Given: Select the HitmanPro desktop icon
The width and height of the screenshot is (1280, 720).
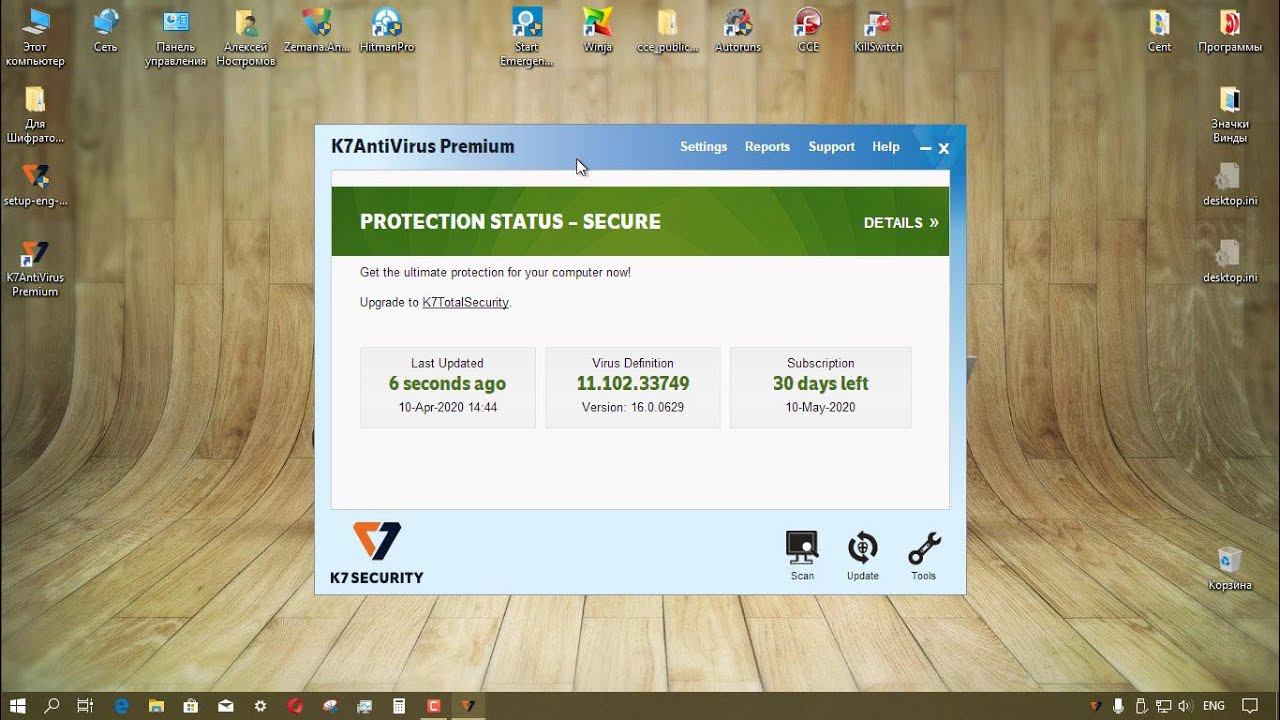Looking at the screenshot, I should point(387,30).
